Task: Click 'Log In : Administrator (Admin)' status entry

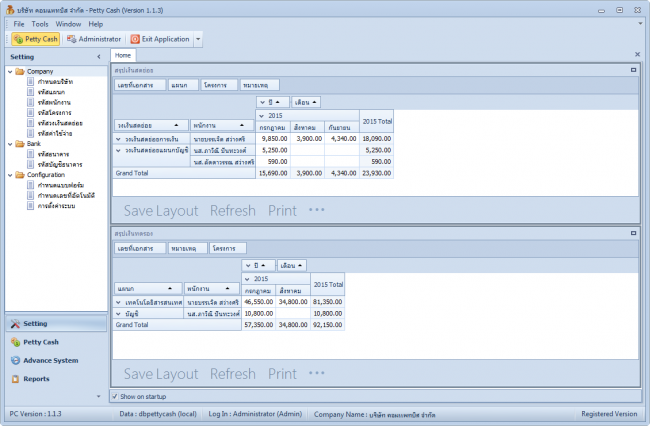Action: click(x=255, y=414)
